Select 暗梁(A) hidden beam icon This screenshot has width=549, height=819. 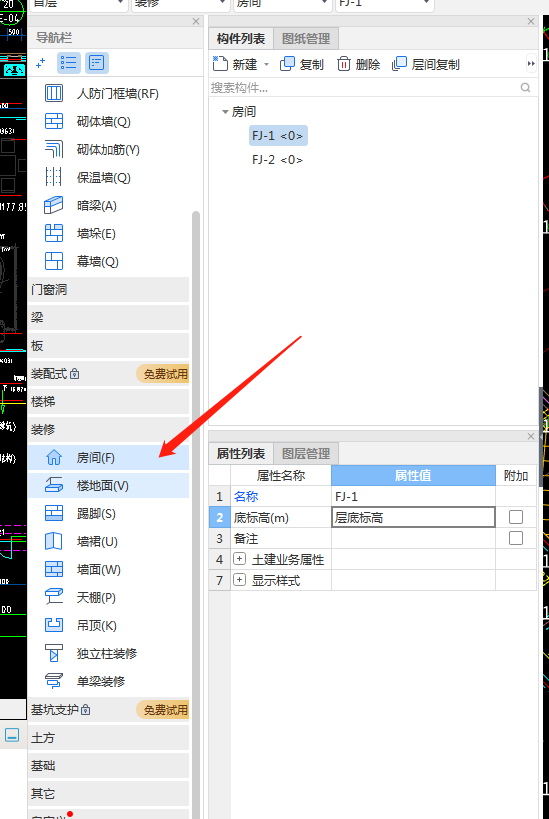(54, 206)
